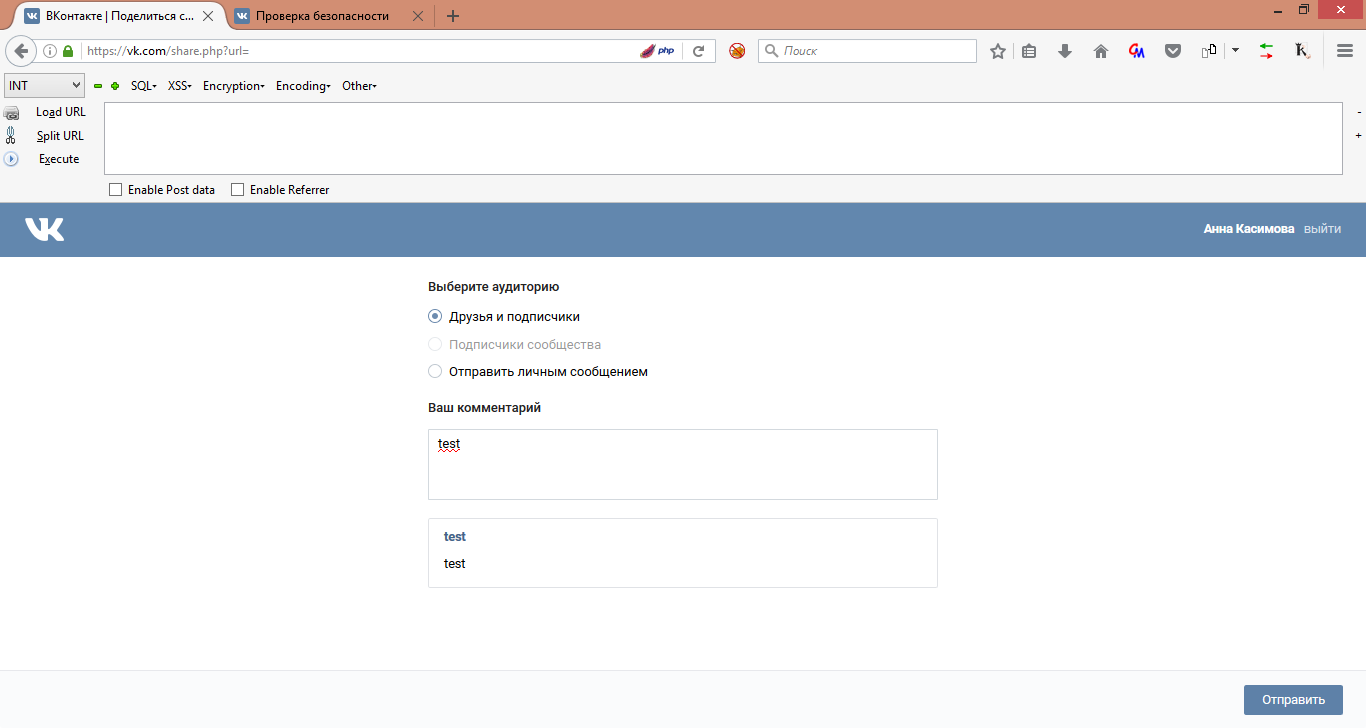The width and height of the screenshot is (1366, 728).
Task: Open the XSS menu in HackBar
Action: pos(180,86)
